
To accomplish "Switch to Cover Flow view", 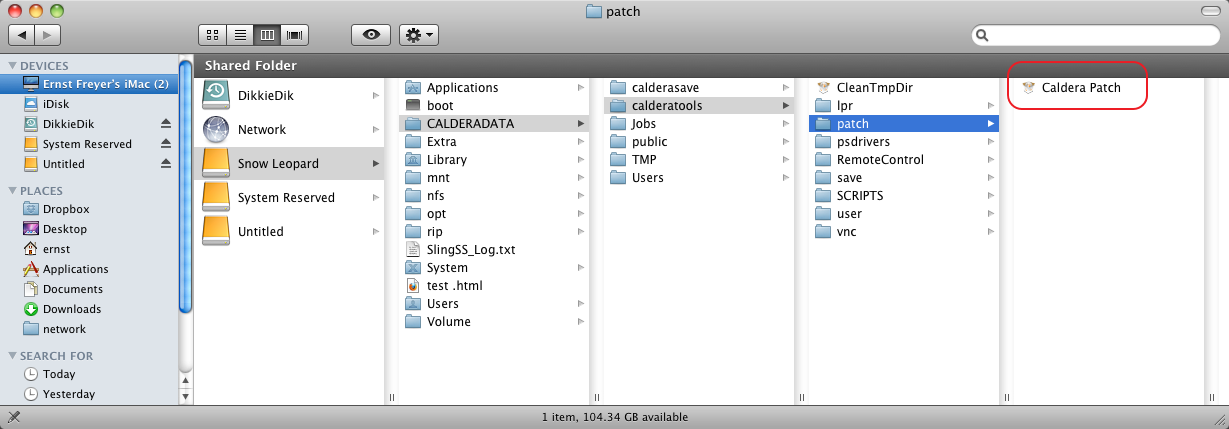I will [294, 34].
